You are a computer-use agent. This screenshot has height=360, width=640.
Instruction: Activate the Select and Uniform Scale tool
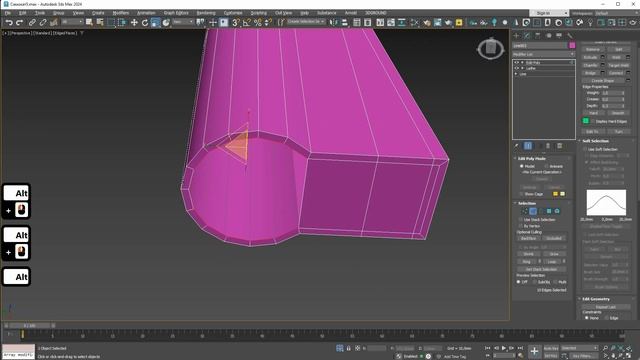click(155, 23)
